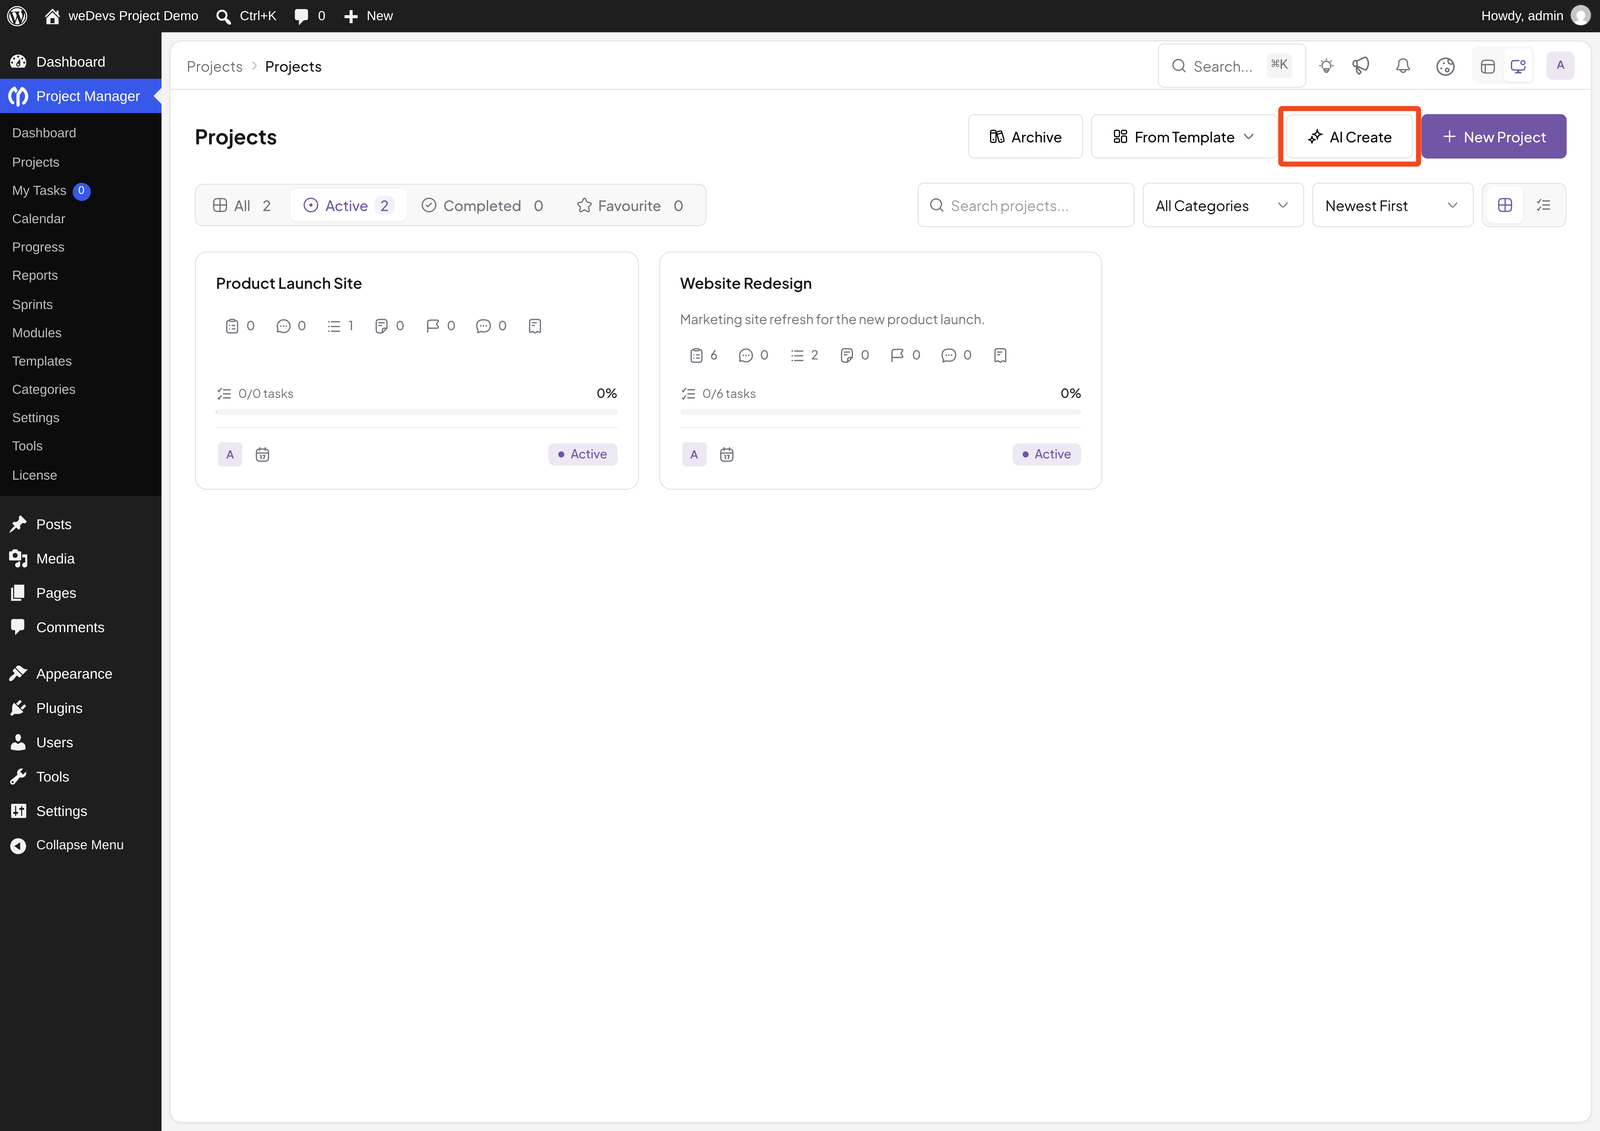Open the Product Launch Site project
1600x1131 pixels.
(289, 284)
